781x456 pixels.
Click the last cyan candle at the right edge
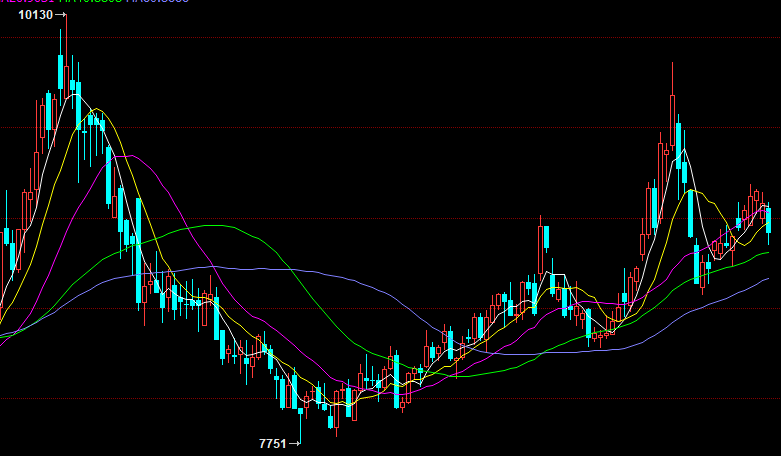tap(768, 220)
